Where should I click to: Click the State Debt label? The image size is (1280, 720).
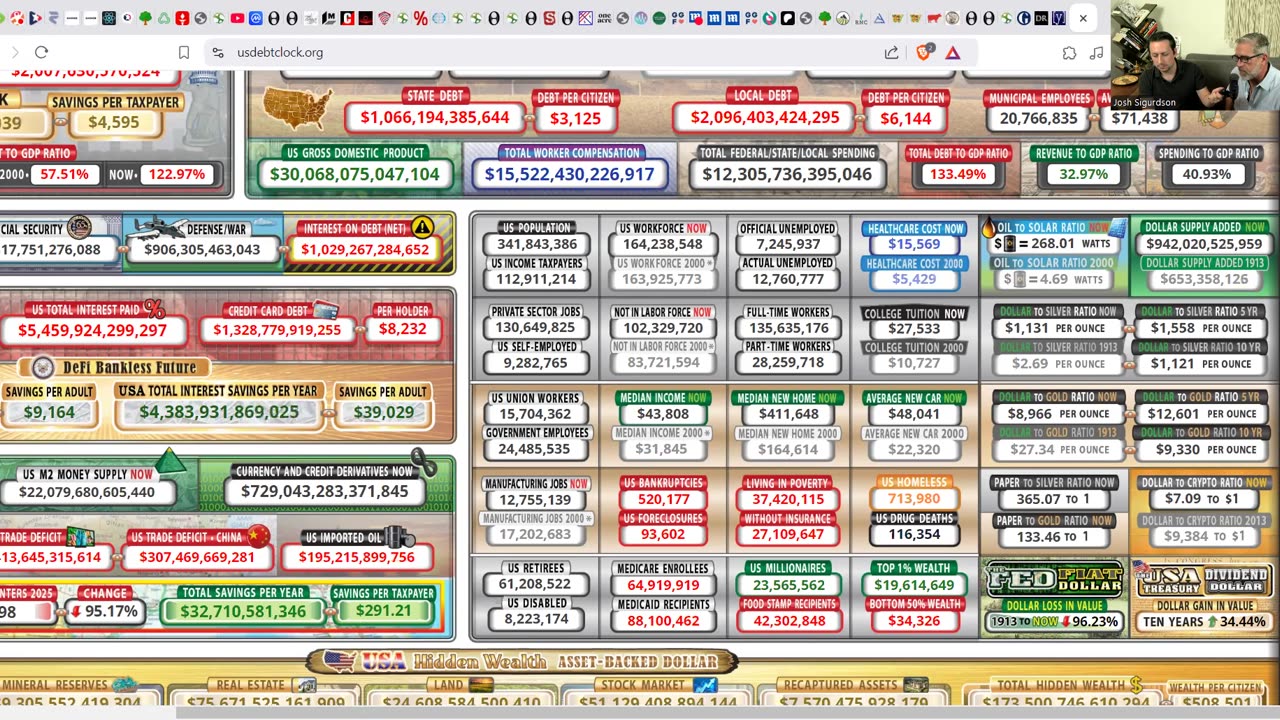[435, 96]
